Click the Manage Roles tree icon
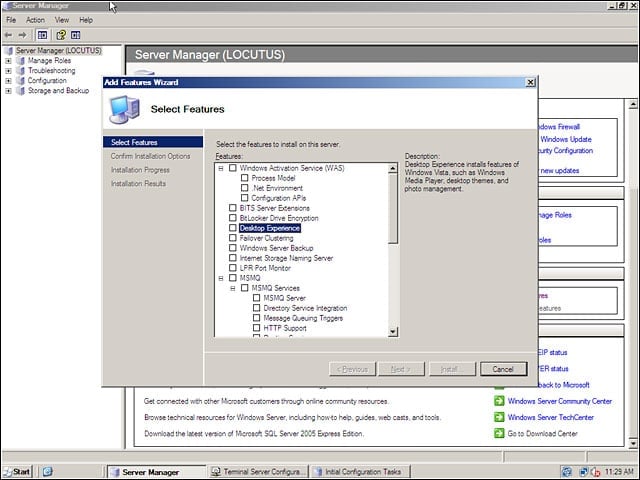Screen dimensions: 640x480 click(x=20, y=60)
